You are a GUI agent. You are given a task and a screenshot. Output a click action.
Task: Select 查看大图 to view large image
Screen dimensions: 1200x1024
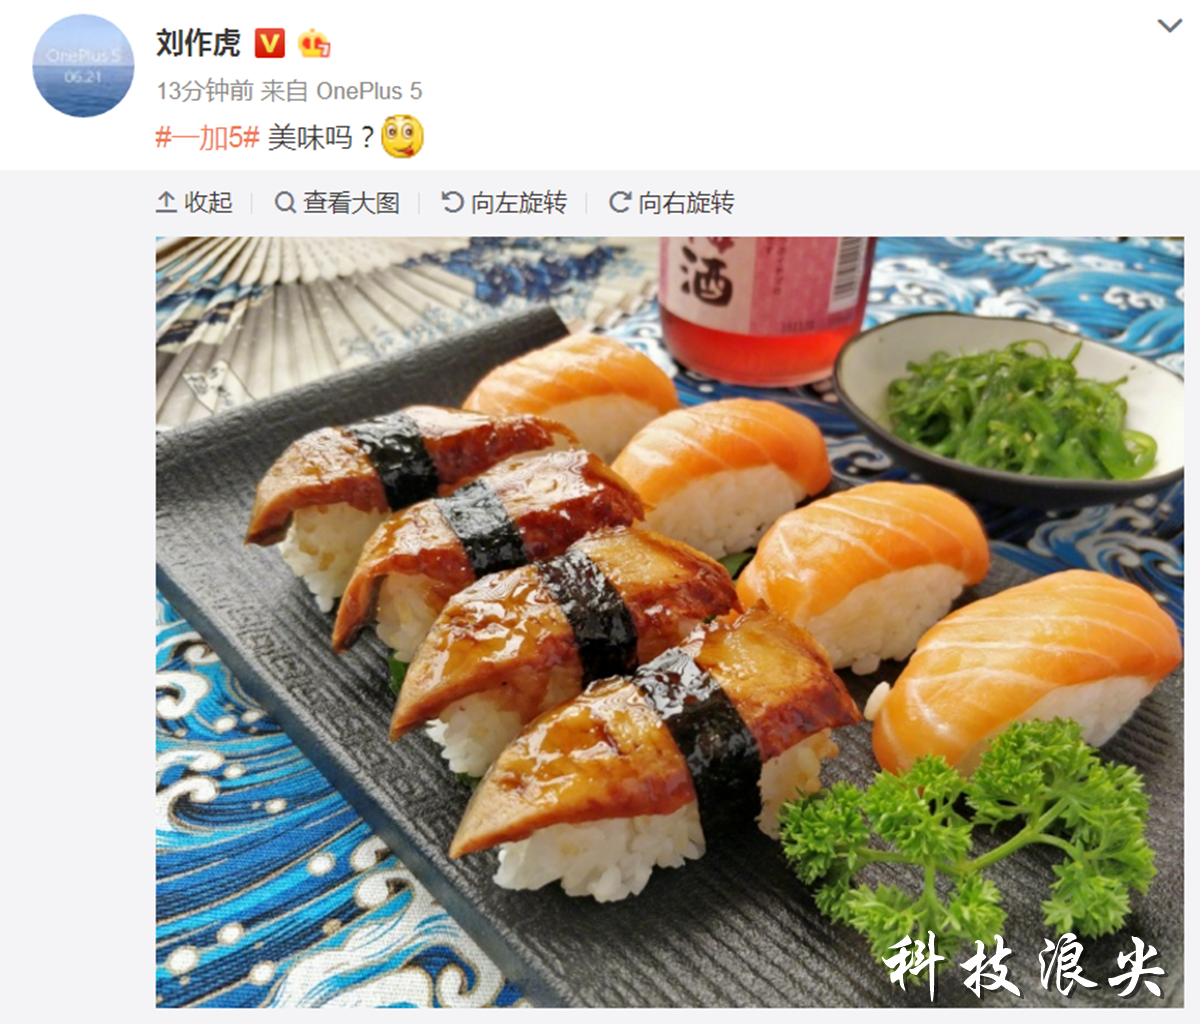click(351, 203)
